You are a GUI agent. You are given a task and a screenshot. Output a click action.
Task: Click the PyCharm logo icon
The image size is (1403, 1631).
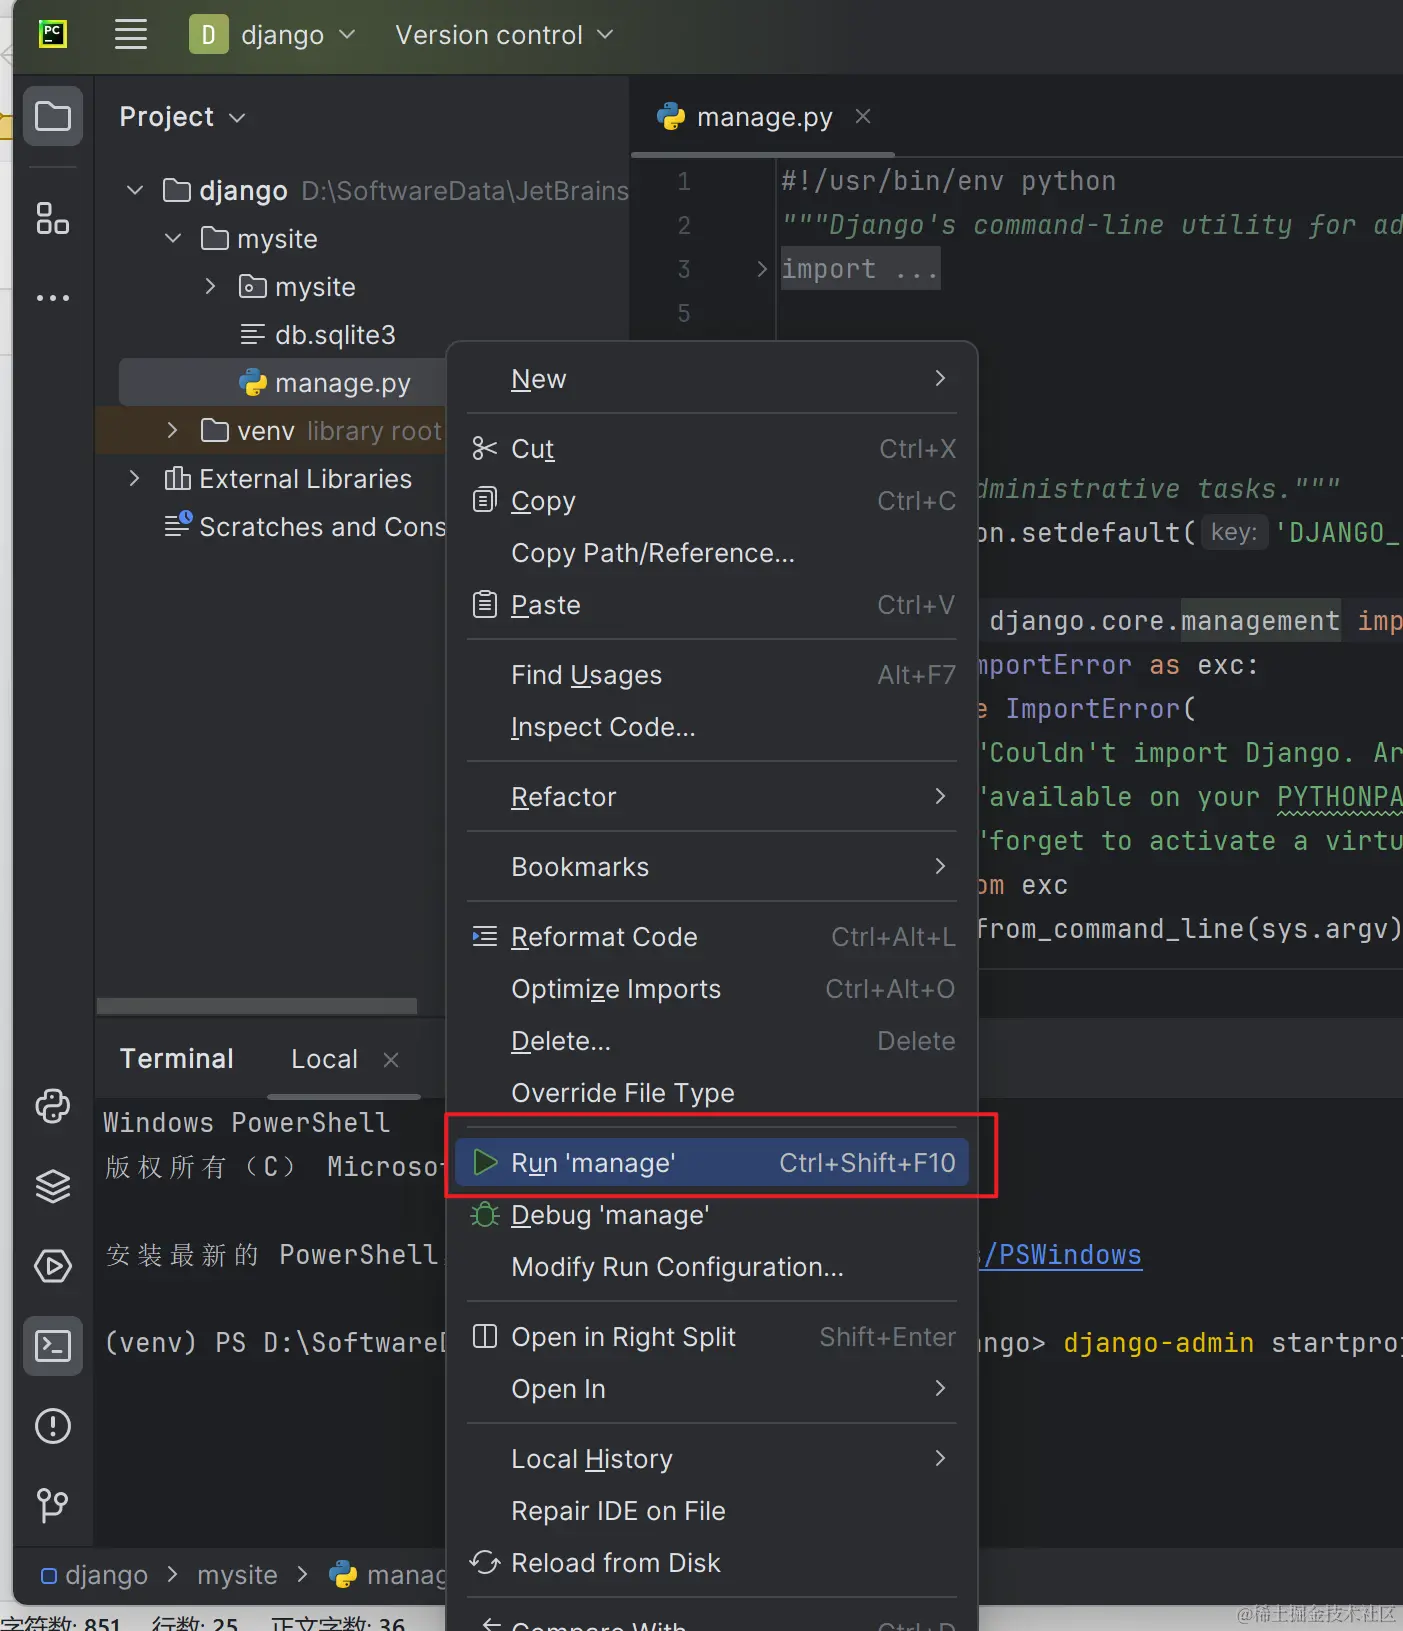53,35
